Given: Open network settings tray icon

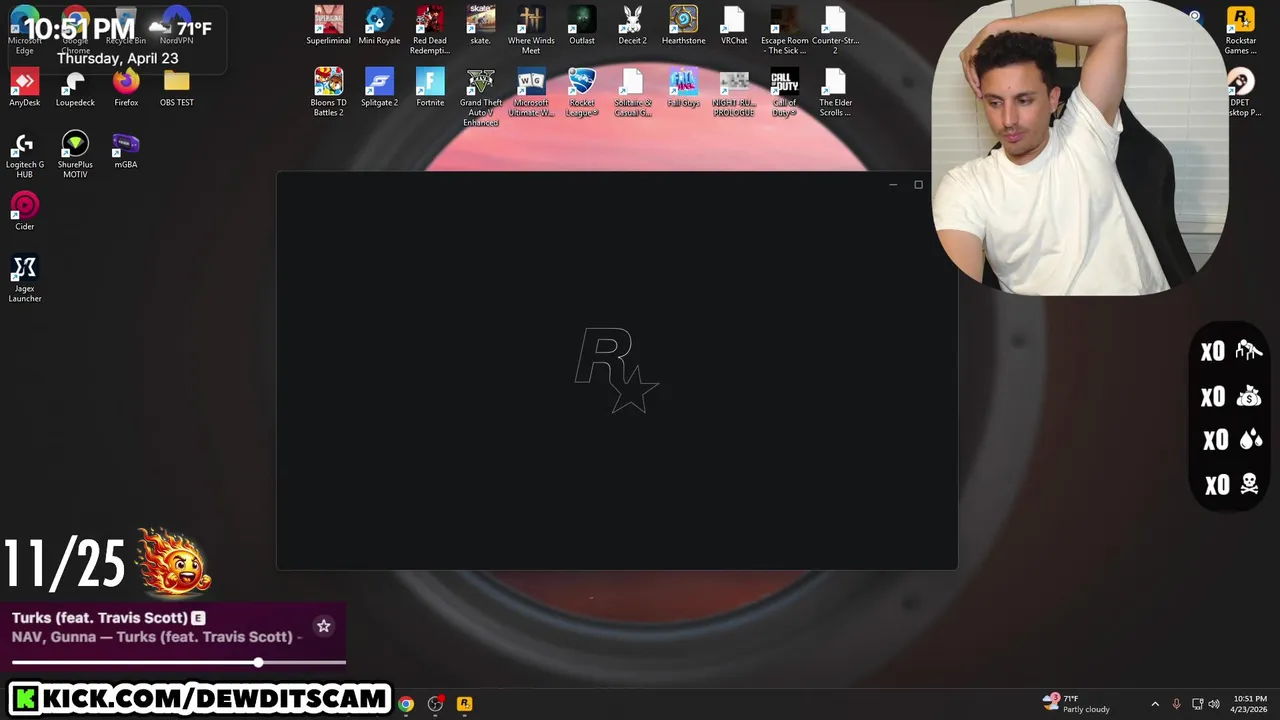Looking at the screenshot, I should pyautogui.click(x=1198, y=704).
